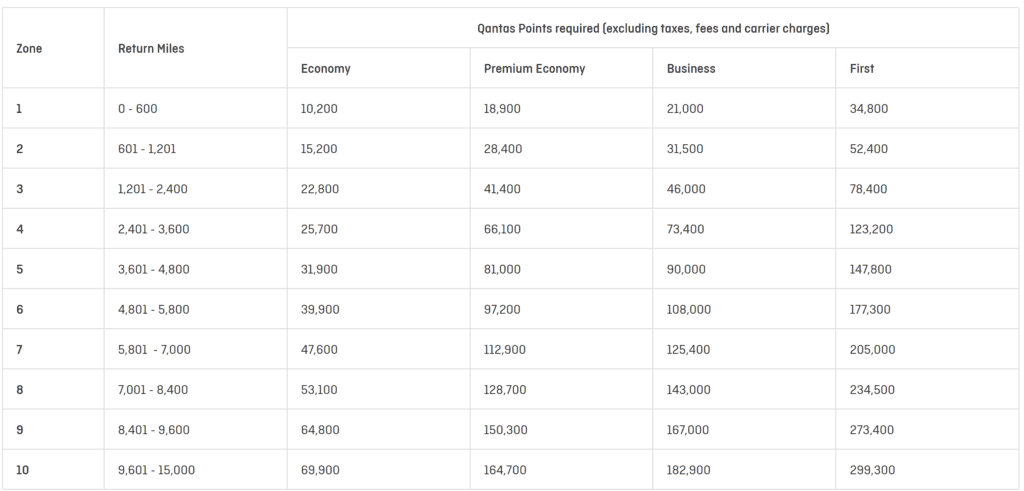1024x491 pixels.
Task: Click the Zone 10 row number
Action: (x=22, y=470)
